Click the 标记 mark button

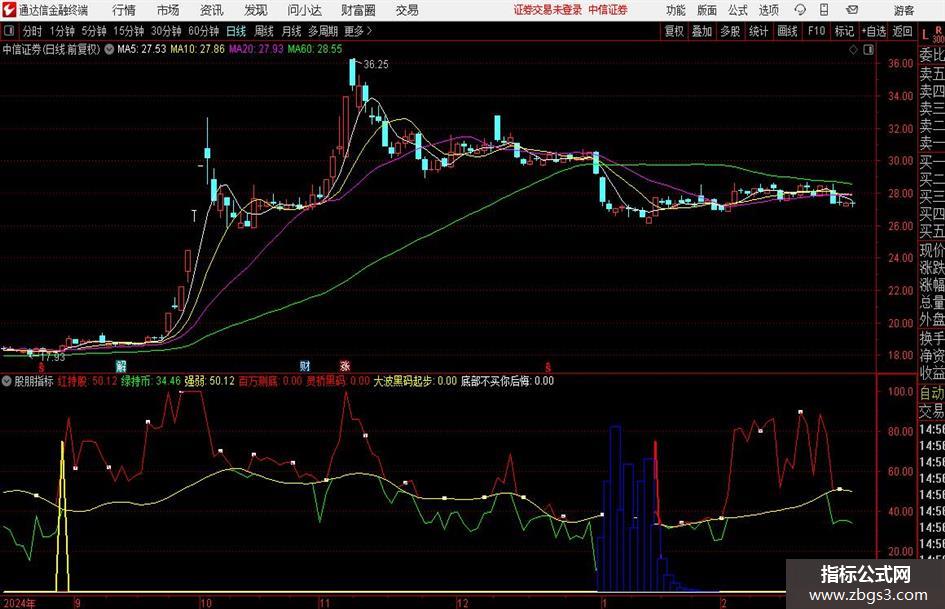pos(844,31)
